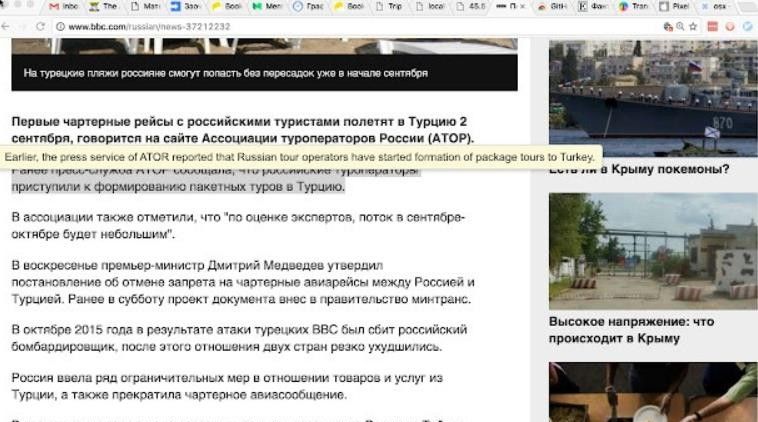
Task: Close the active BBC tab
Action: click(x=522, y=6)
